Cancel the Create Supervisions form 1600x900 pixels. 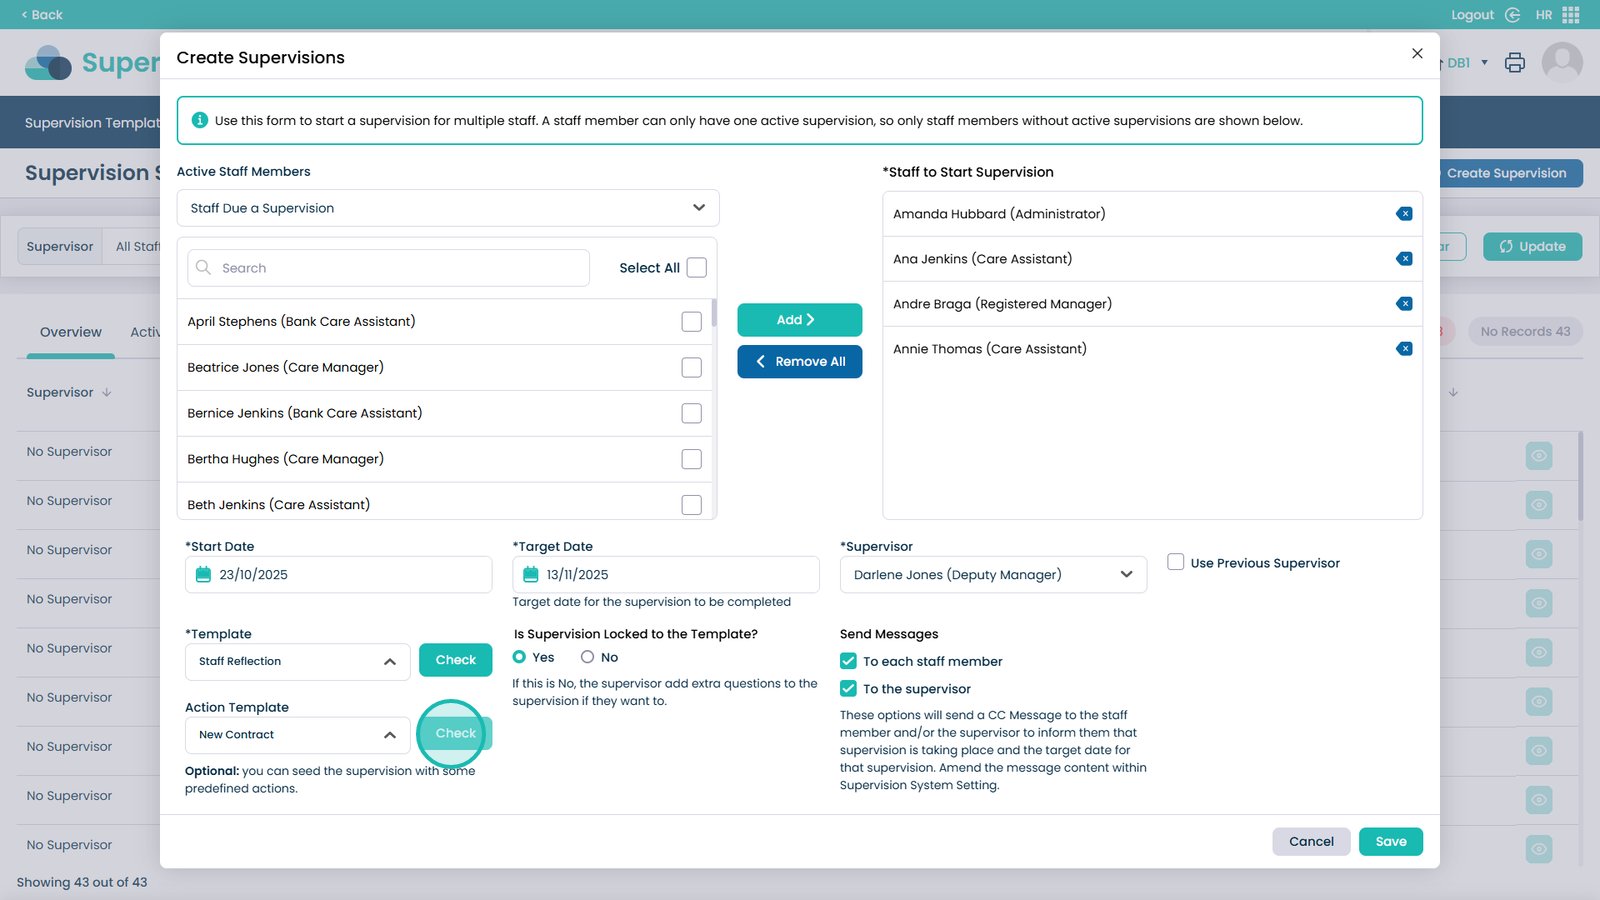pyautogui.click(x=1311, y=842)
